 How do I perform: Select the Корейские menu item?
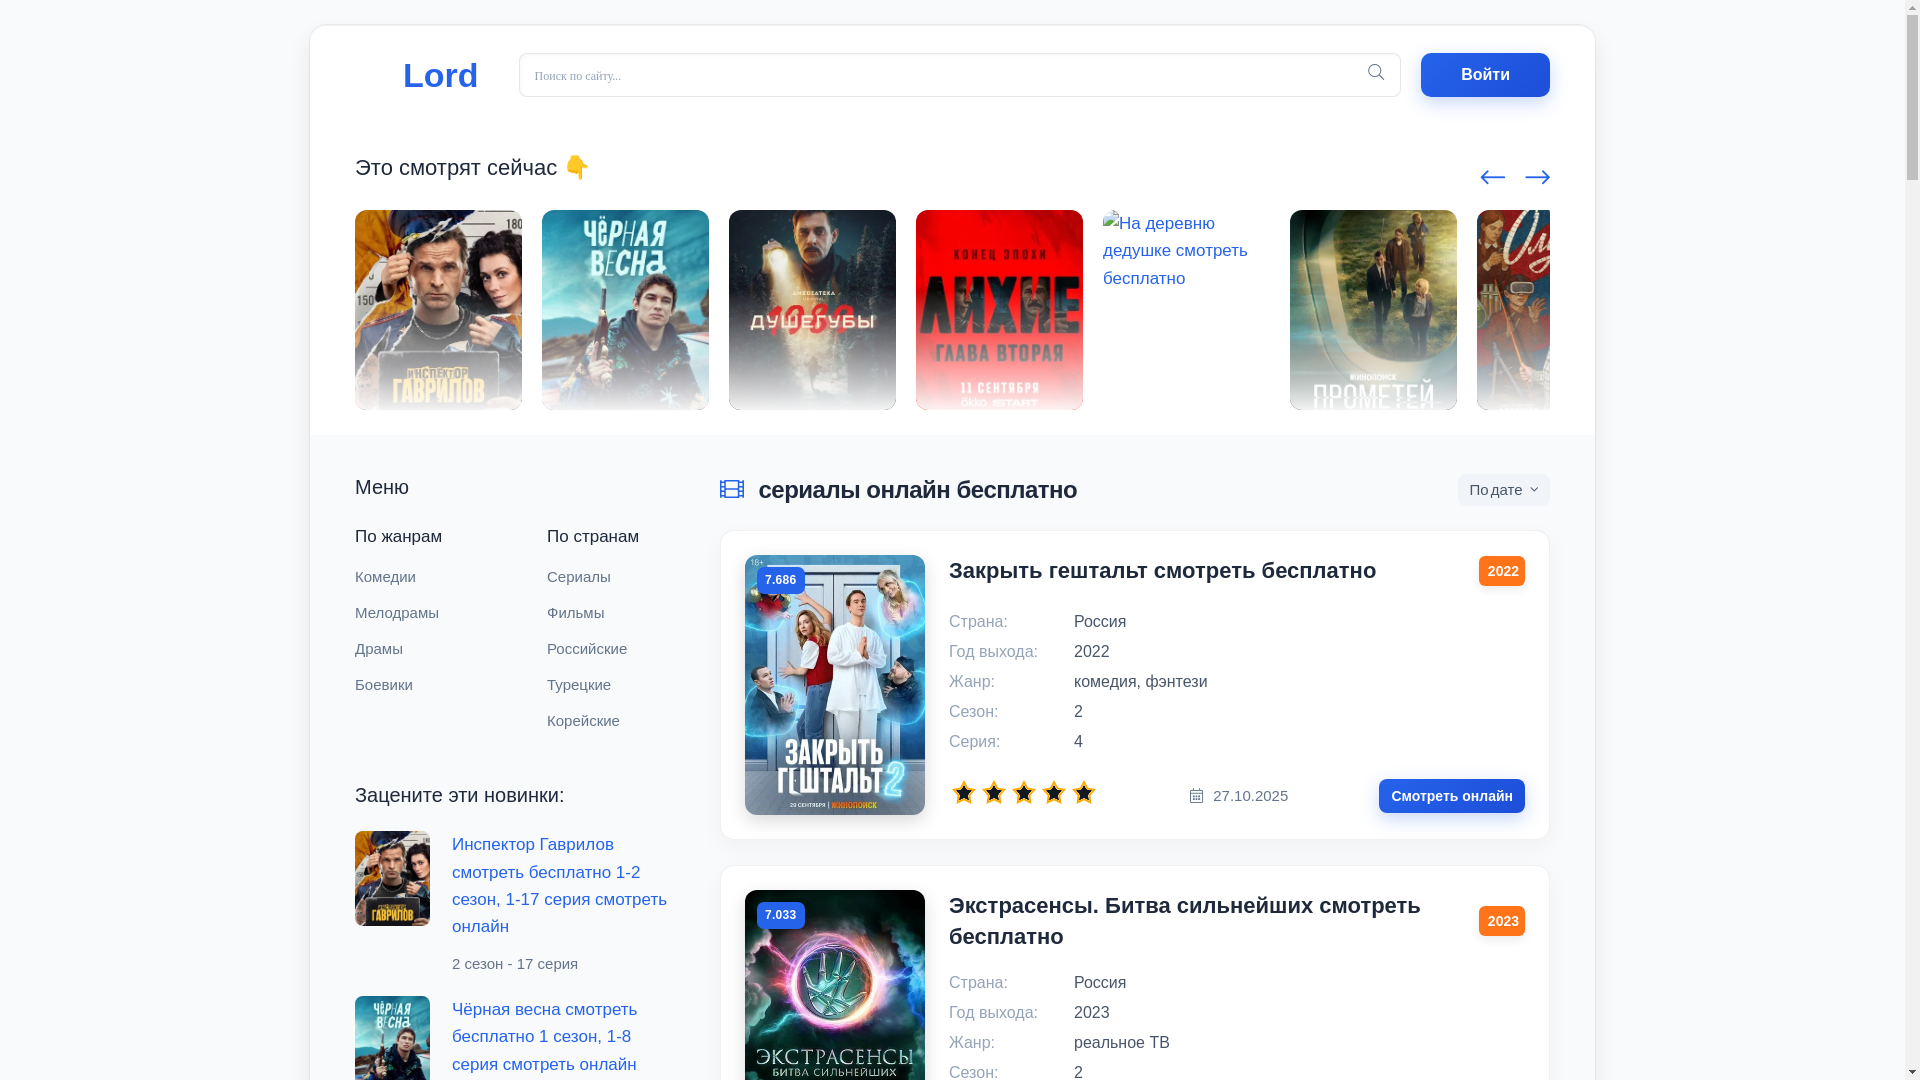(583, 721)
